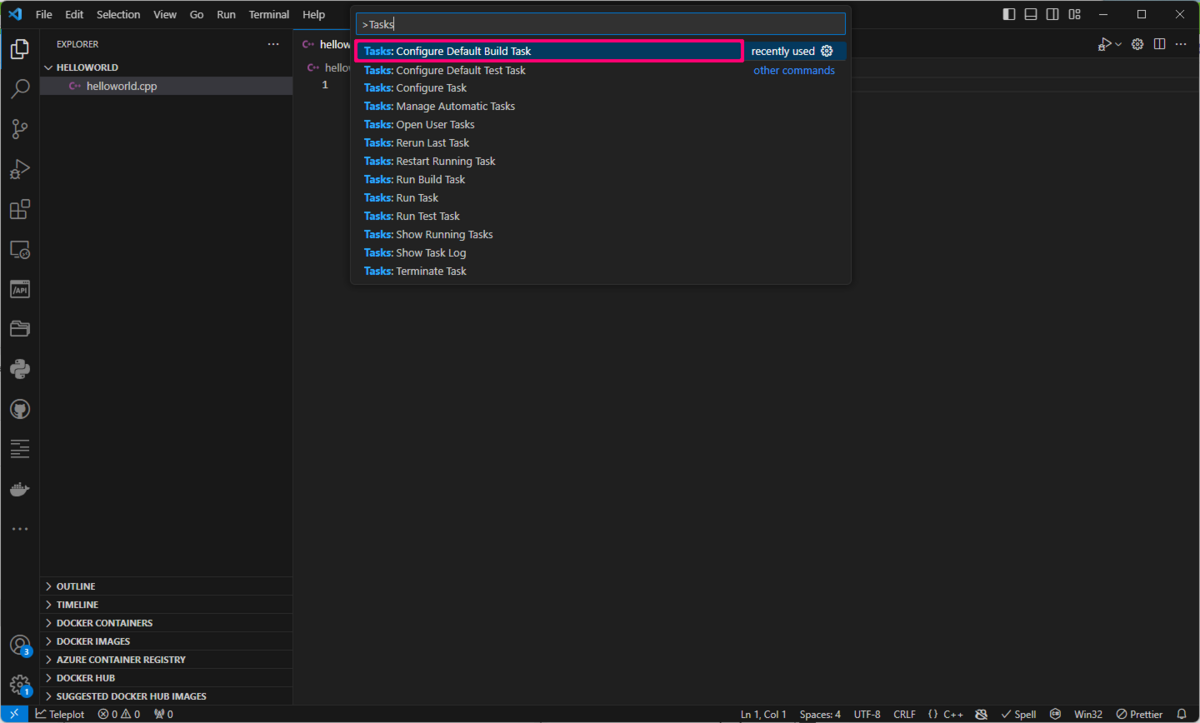Open the lines-icon view above Docker
This screenshot has height=723, width=1200.
pyautogui.click(x=20, y=449)
